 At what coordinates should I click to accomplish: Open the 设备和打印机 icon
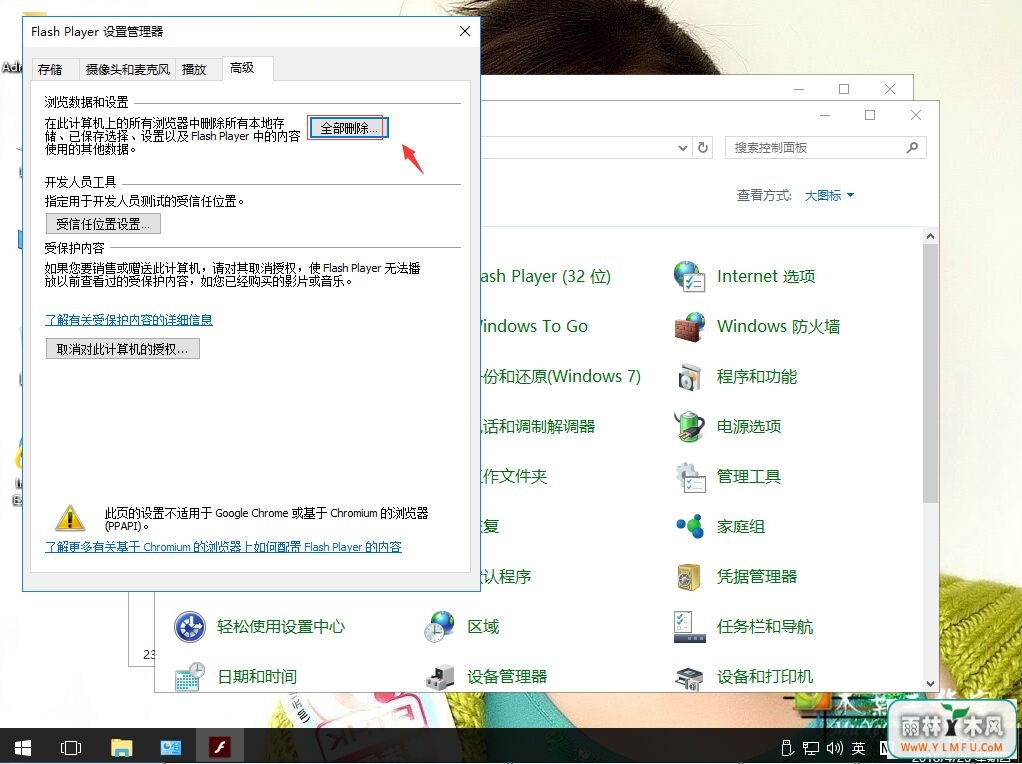point(690,678)
